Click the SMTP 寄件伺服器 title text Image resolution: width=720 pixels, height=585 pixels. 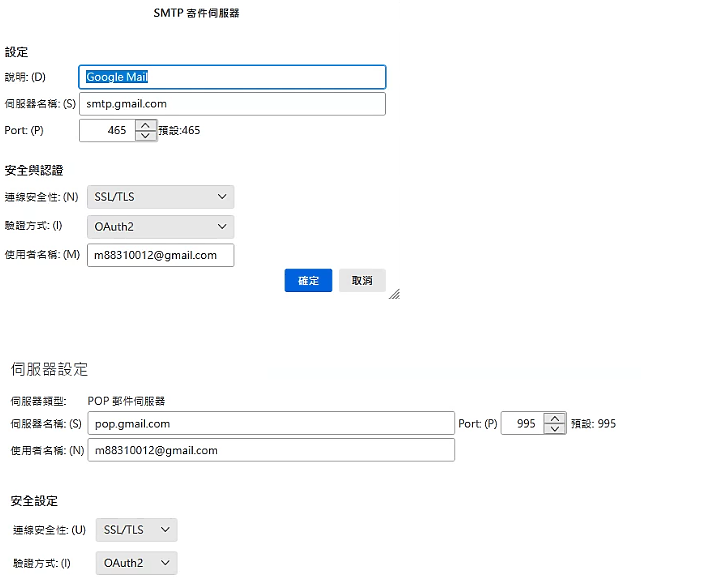point(197,13)
